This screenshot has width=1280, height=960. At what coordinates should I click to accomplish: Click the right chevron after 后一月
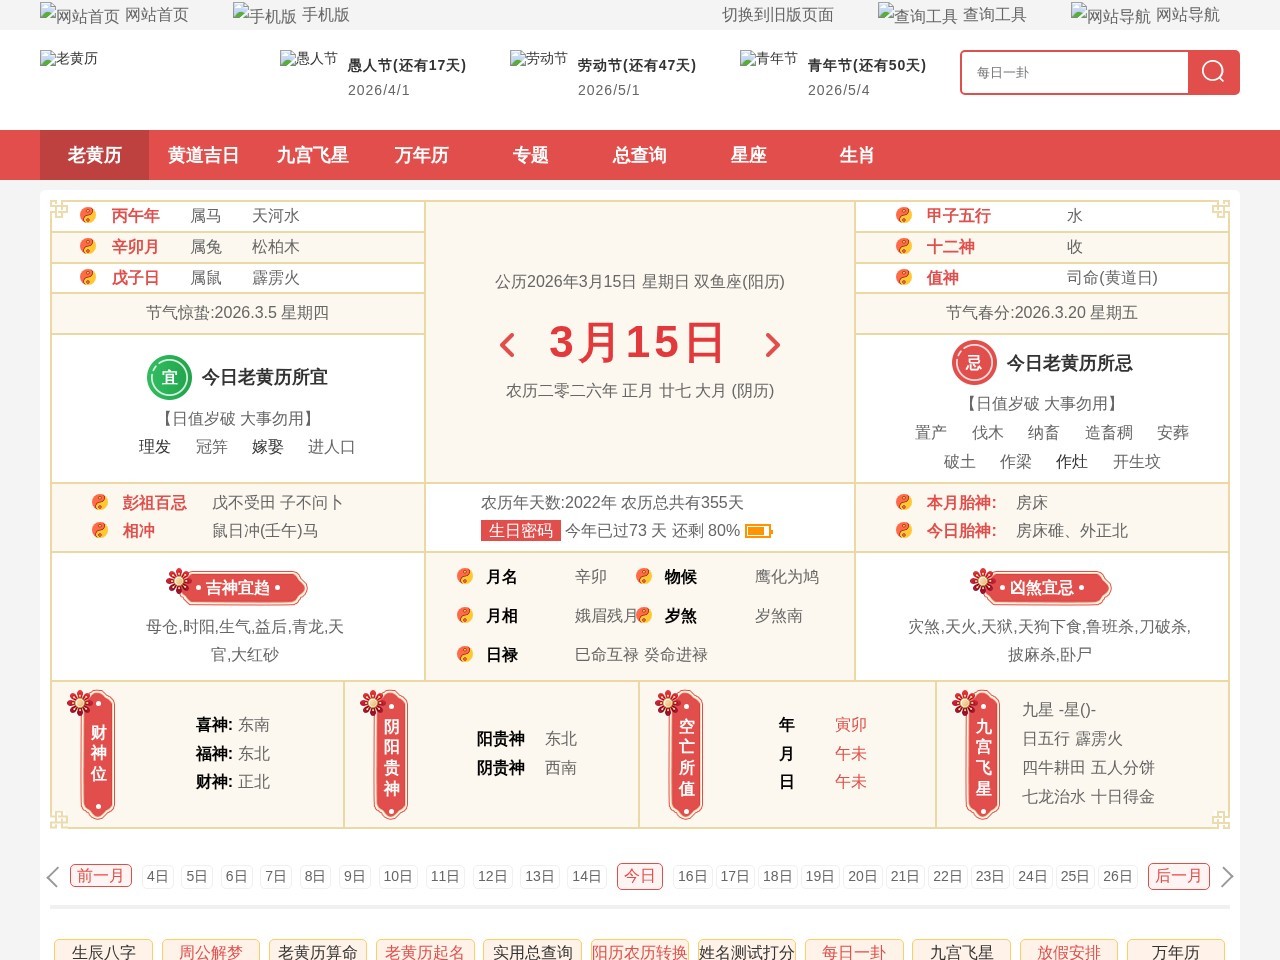1227,876
